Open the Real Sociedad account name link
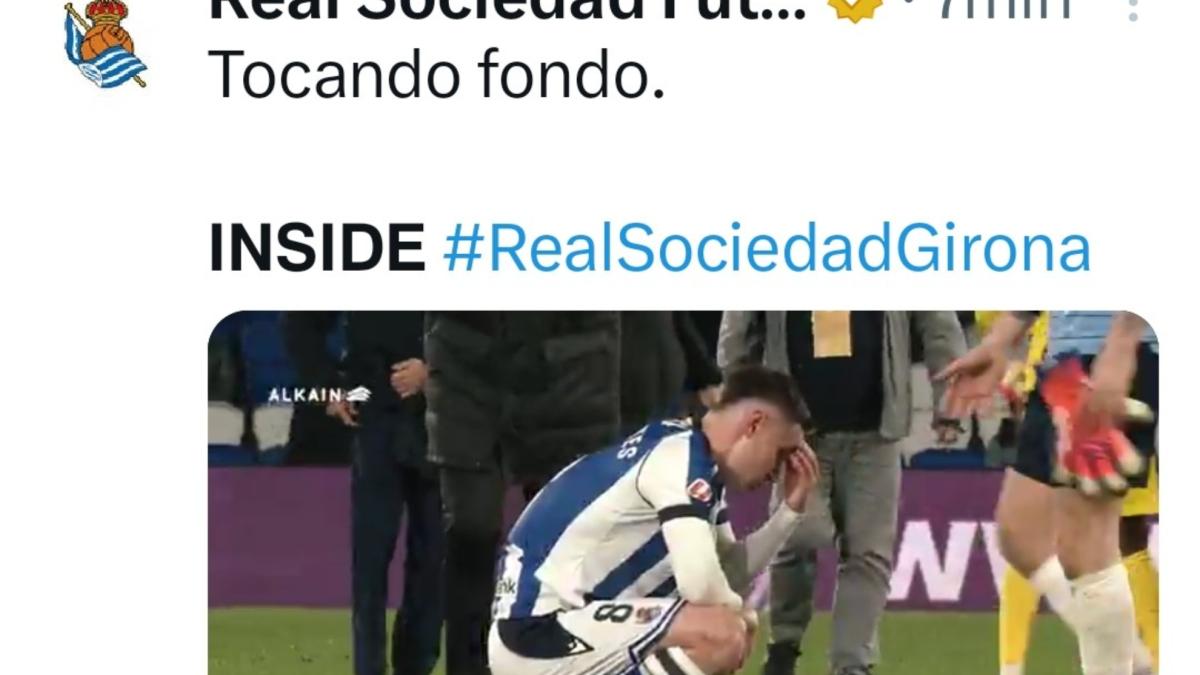 pos(509,10)
